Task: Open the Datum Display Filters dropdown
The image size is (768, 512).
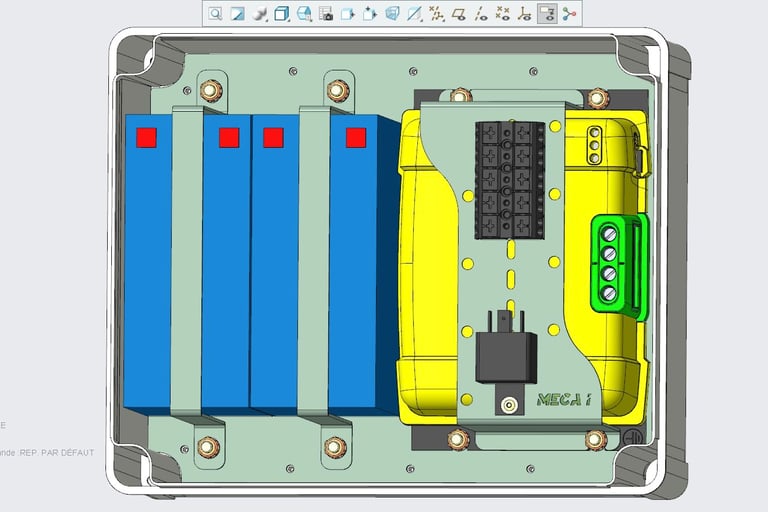Action: click(x=436, y=14)
